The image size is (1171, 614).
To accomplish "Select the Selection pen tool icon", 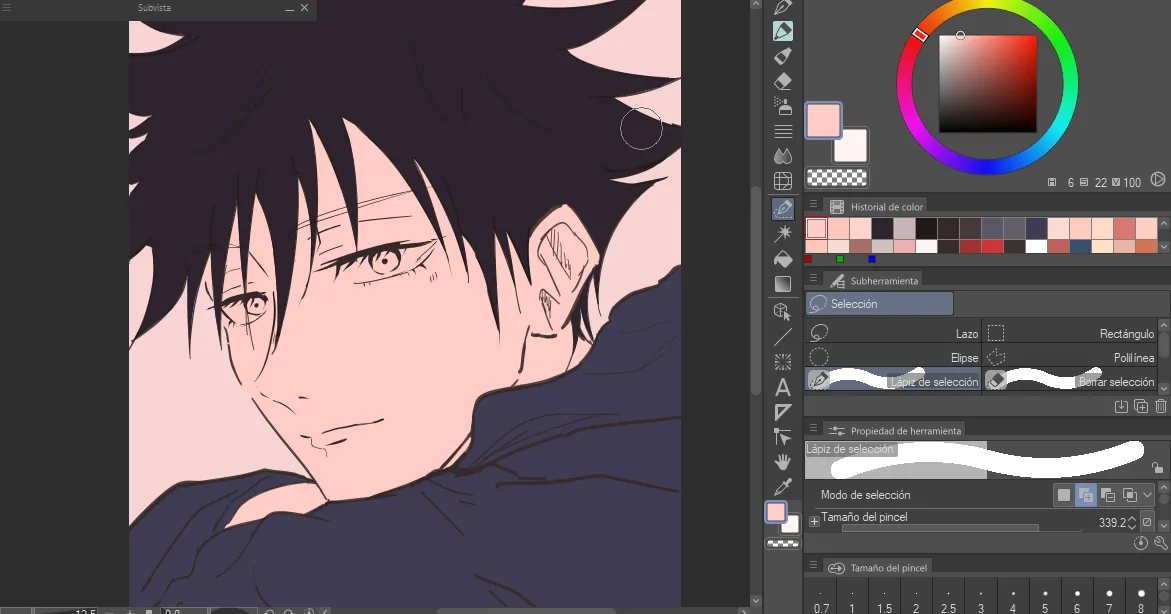I will point(783,209).
